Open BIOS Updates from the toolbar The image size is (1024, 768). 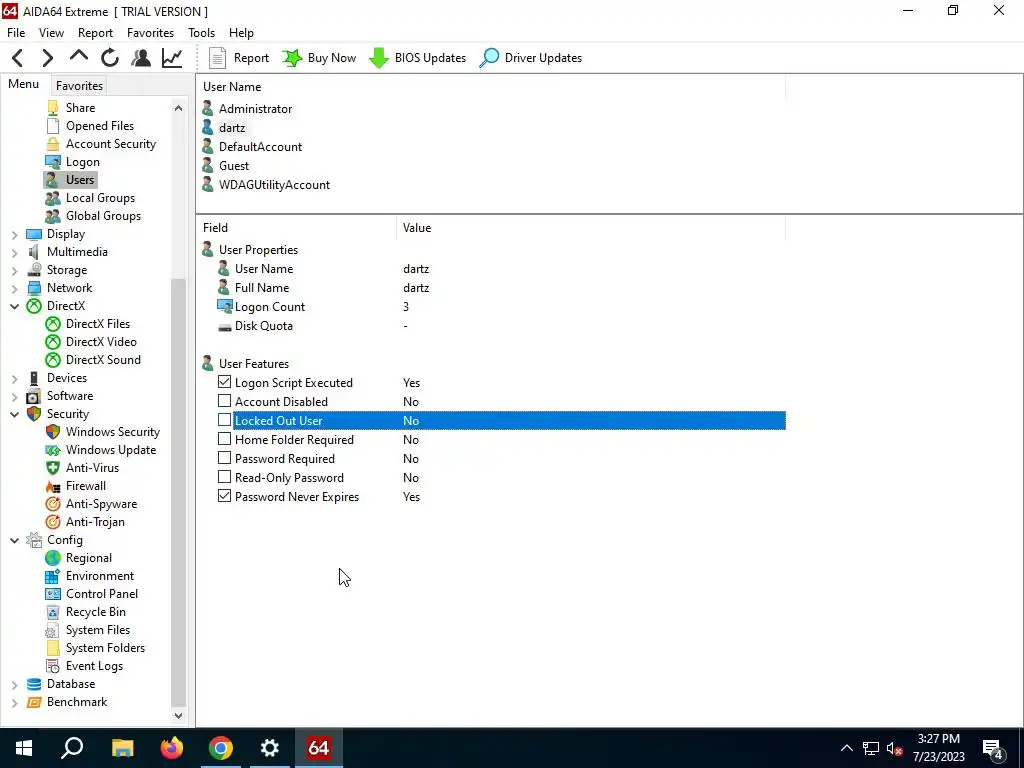coord(417,58)
